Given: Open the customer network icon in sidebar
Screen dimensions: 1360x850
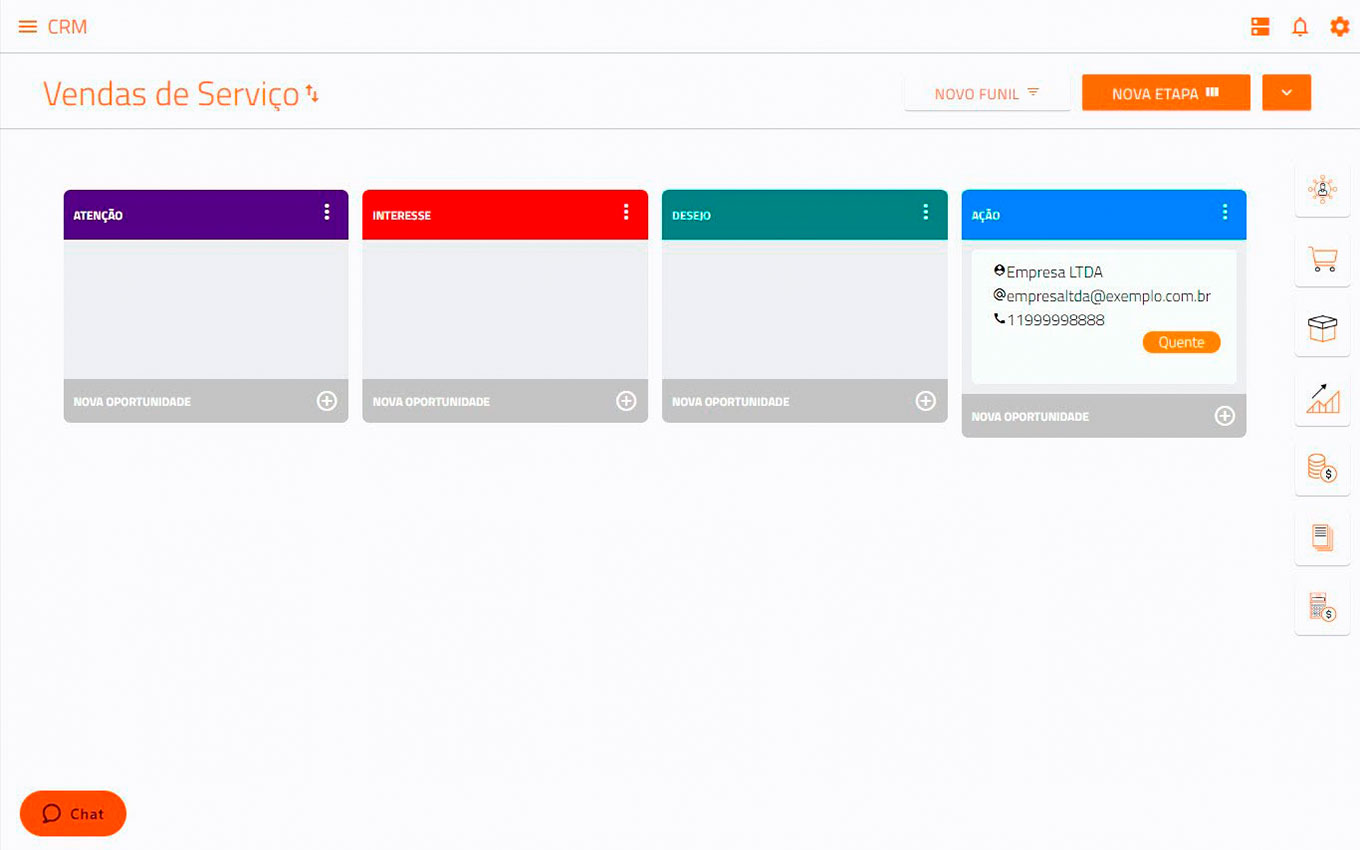Looking at the screenshot, I should click(1322, 190).
